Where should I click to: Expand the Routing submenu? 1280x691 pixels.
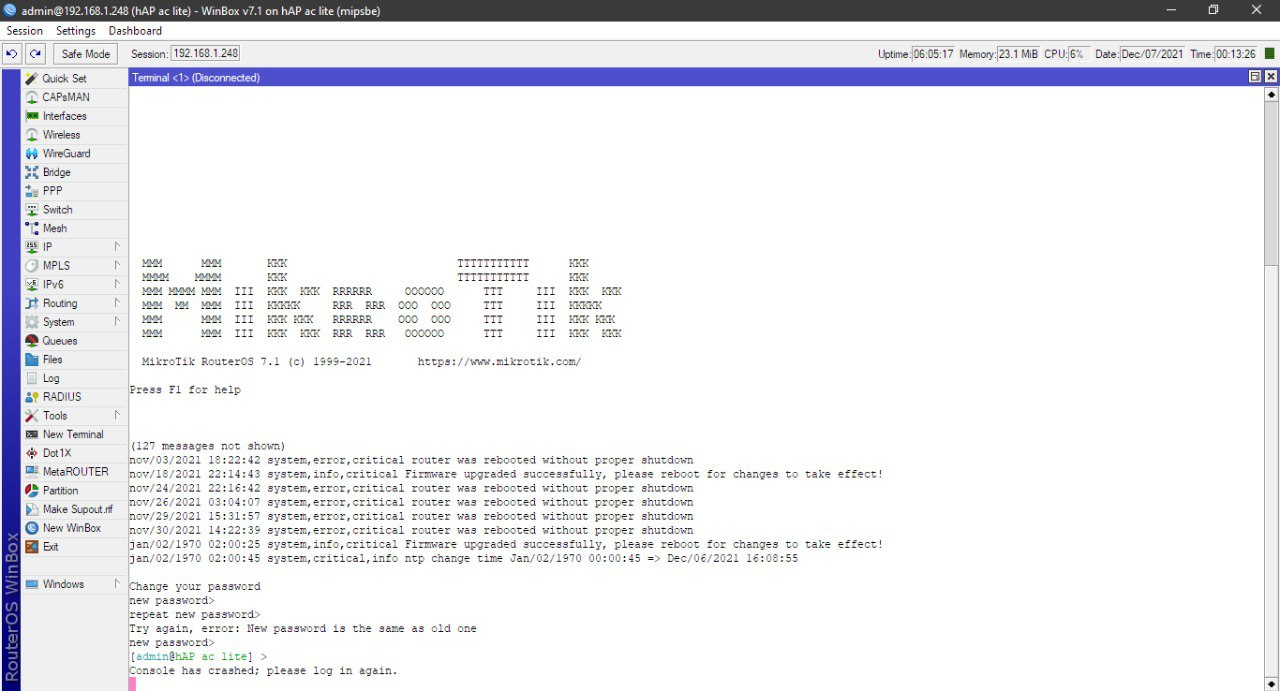click(117, 303)
